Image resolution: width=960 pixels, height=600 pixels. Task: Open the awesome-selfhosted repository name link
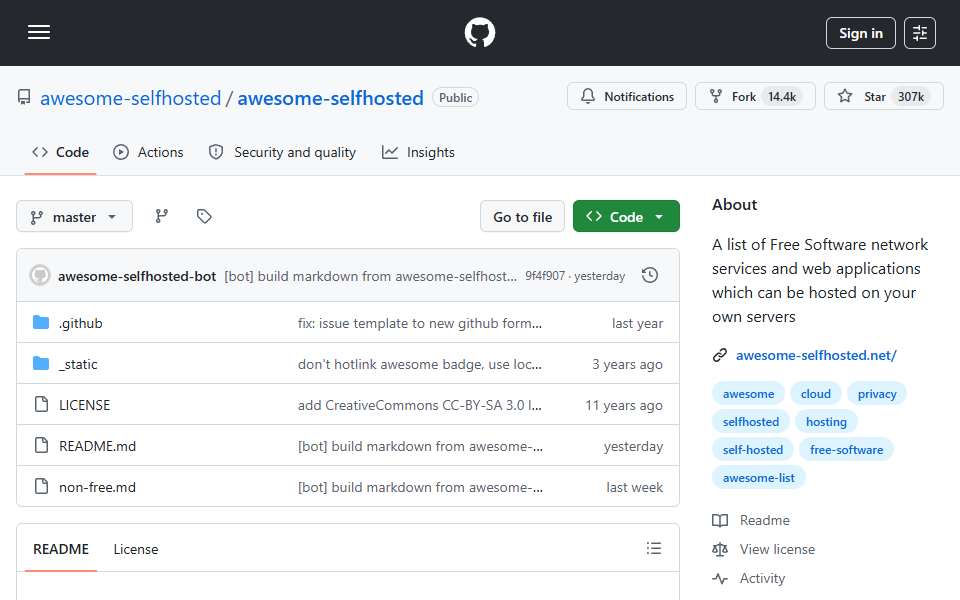click(x=331, y=98)
